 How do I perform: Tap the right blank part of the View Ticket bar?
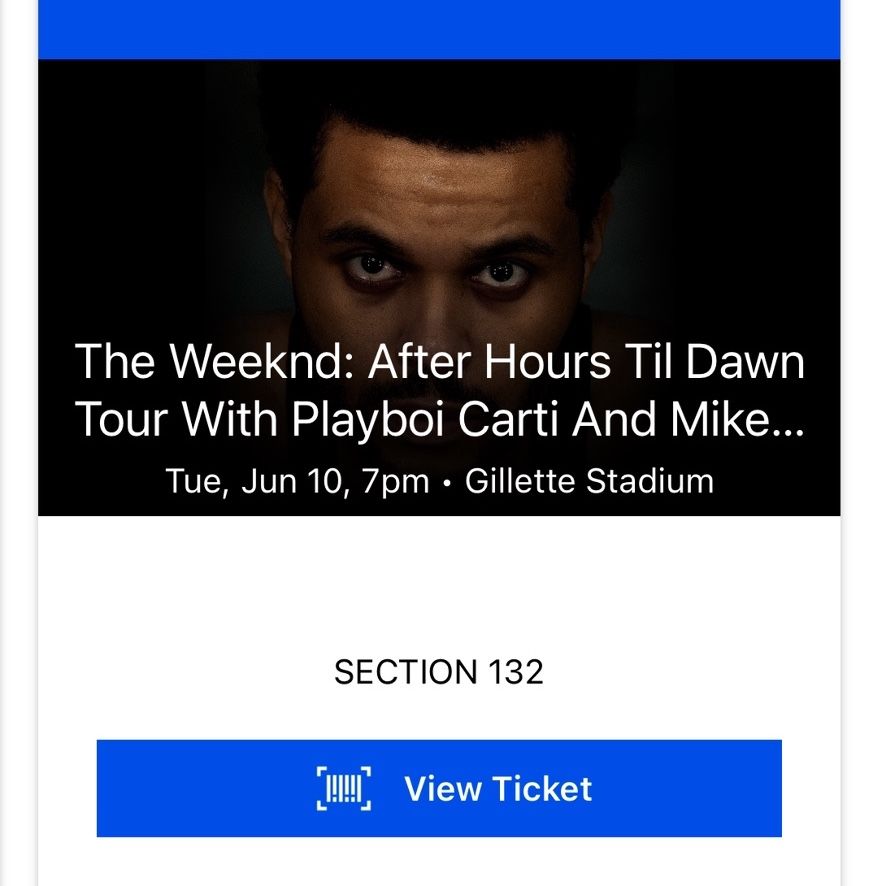tap(689, 788)
